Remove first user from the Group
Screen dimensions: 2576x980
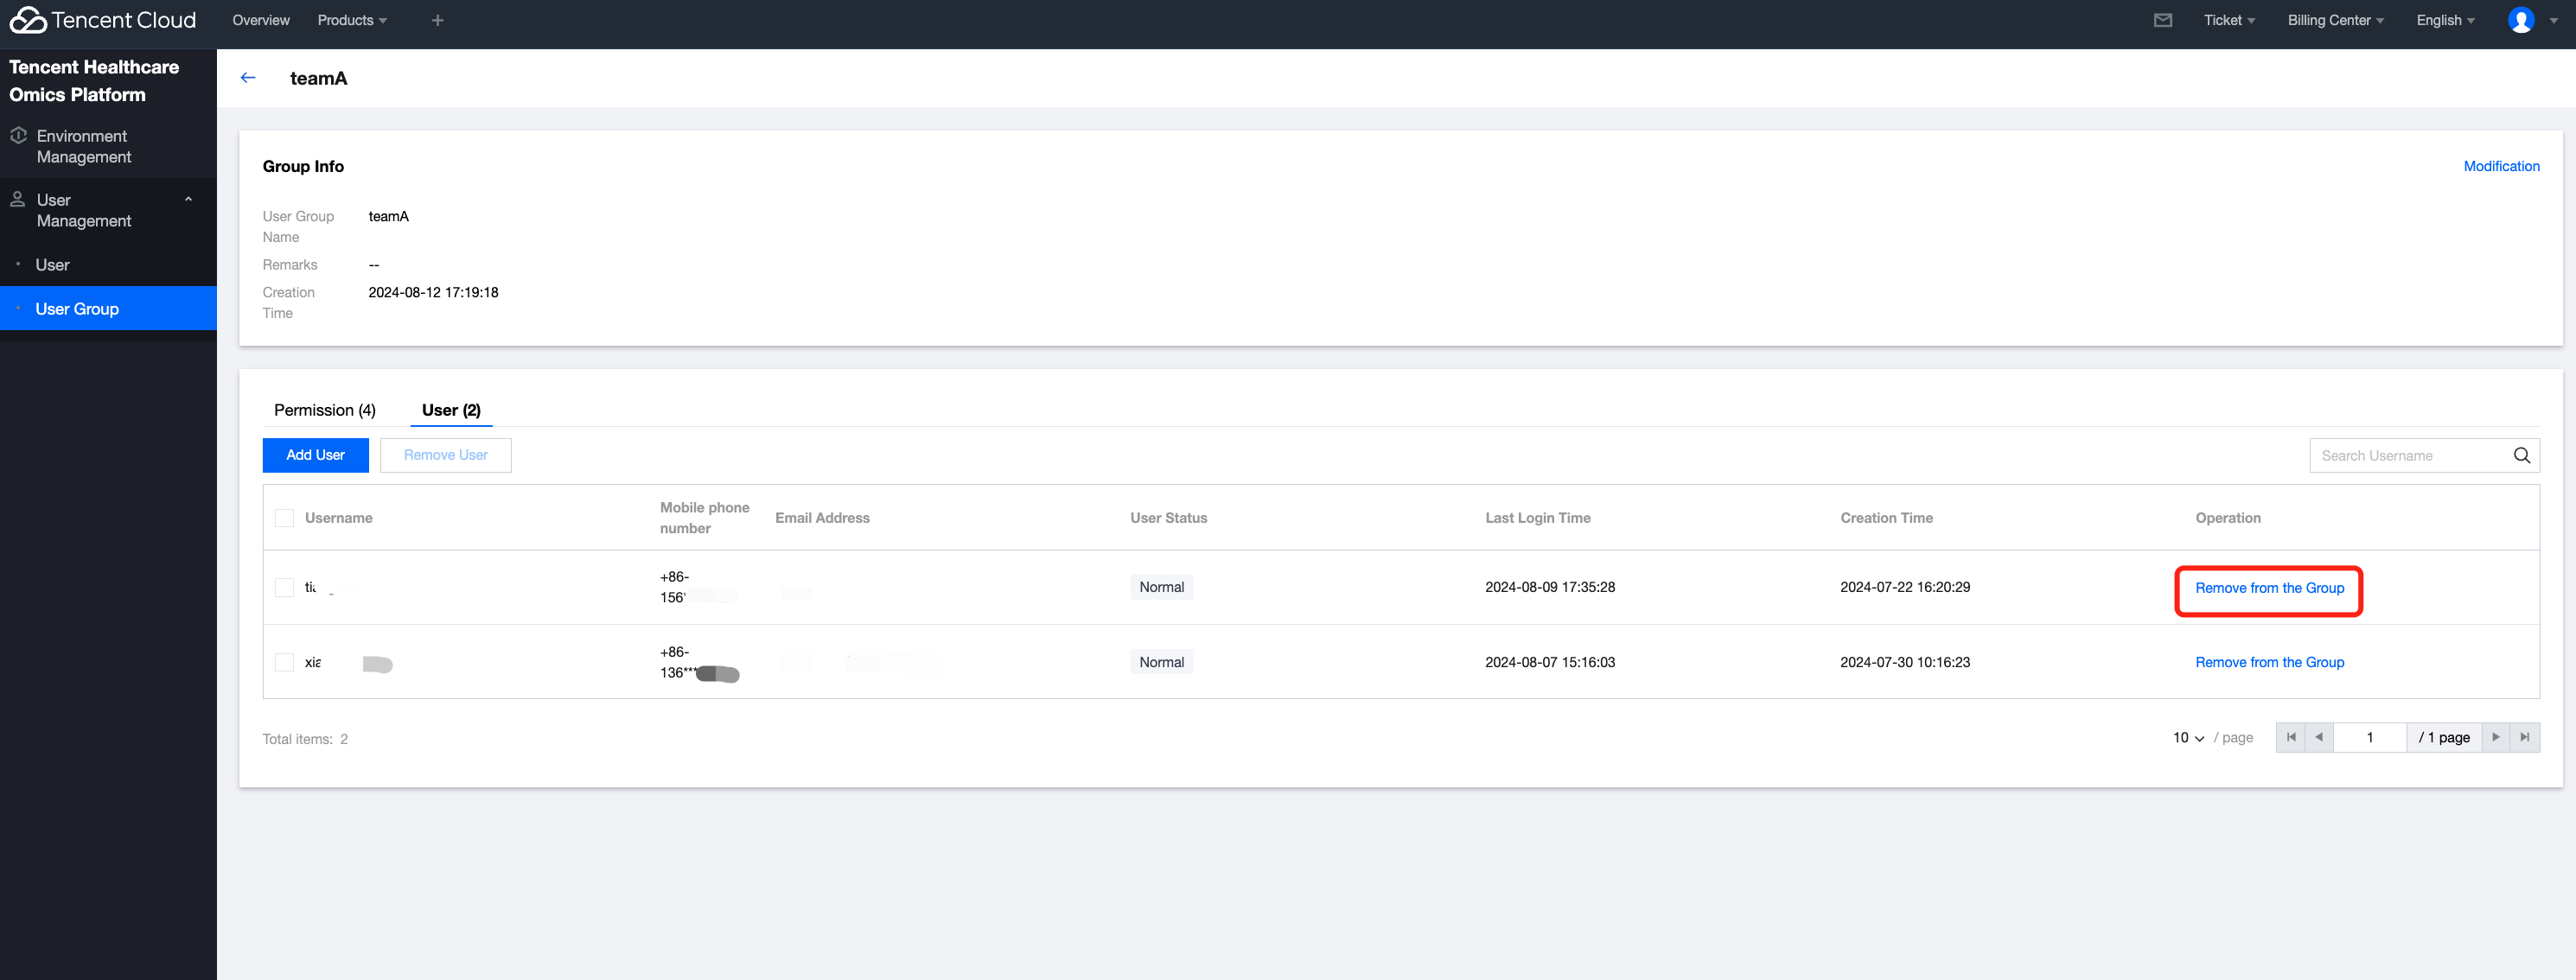pyautogui.click(x=2269, y=588)
